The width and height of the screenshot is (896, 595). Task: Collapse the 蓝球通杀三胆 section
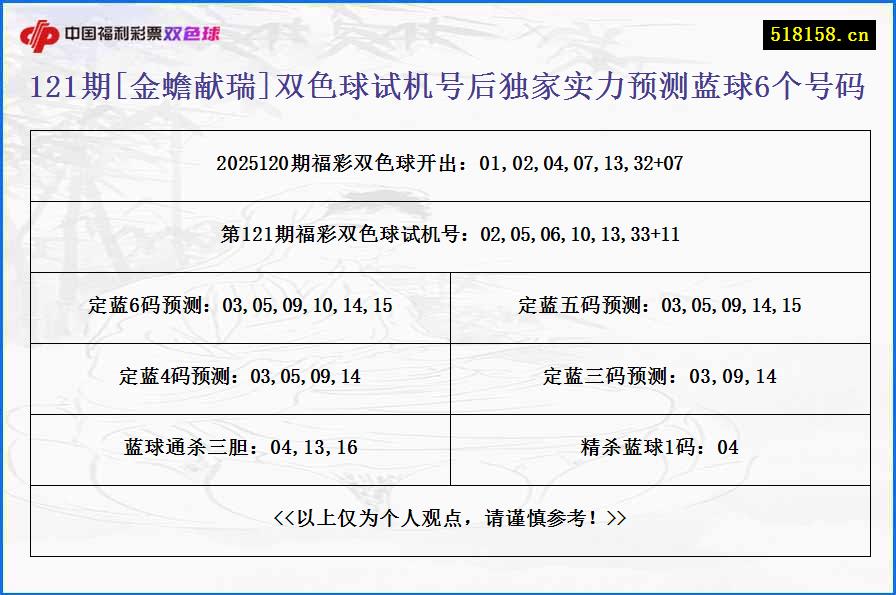[240, 447]
